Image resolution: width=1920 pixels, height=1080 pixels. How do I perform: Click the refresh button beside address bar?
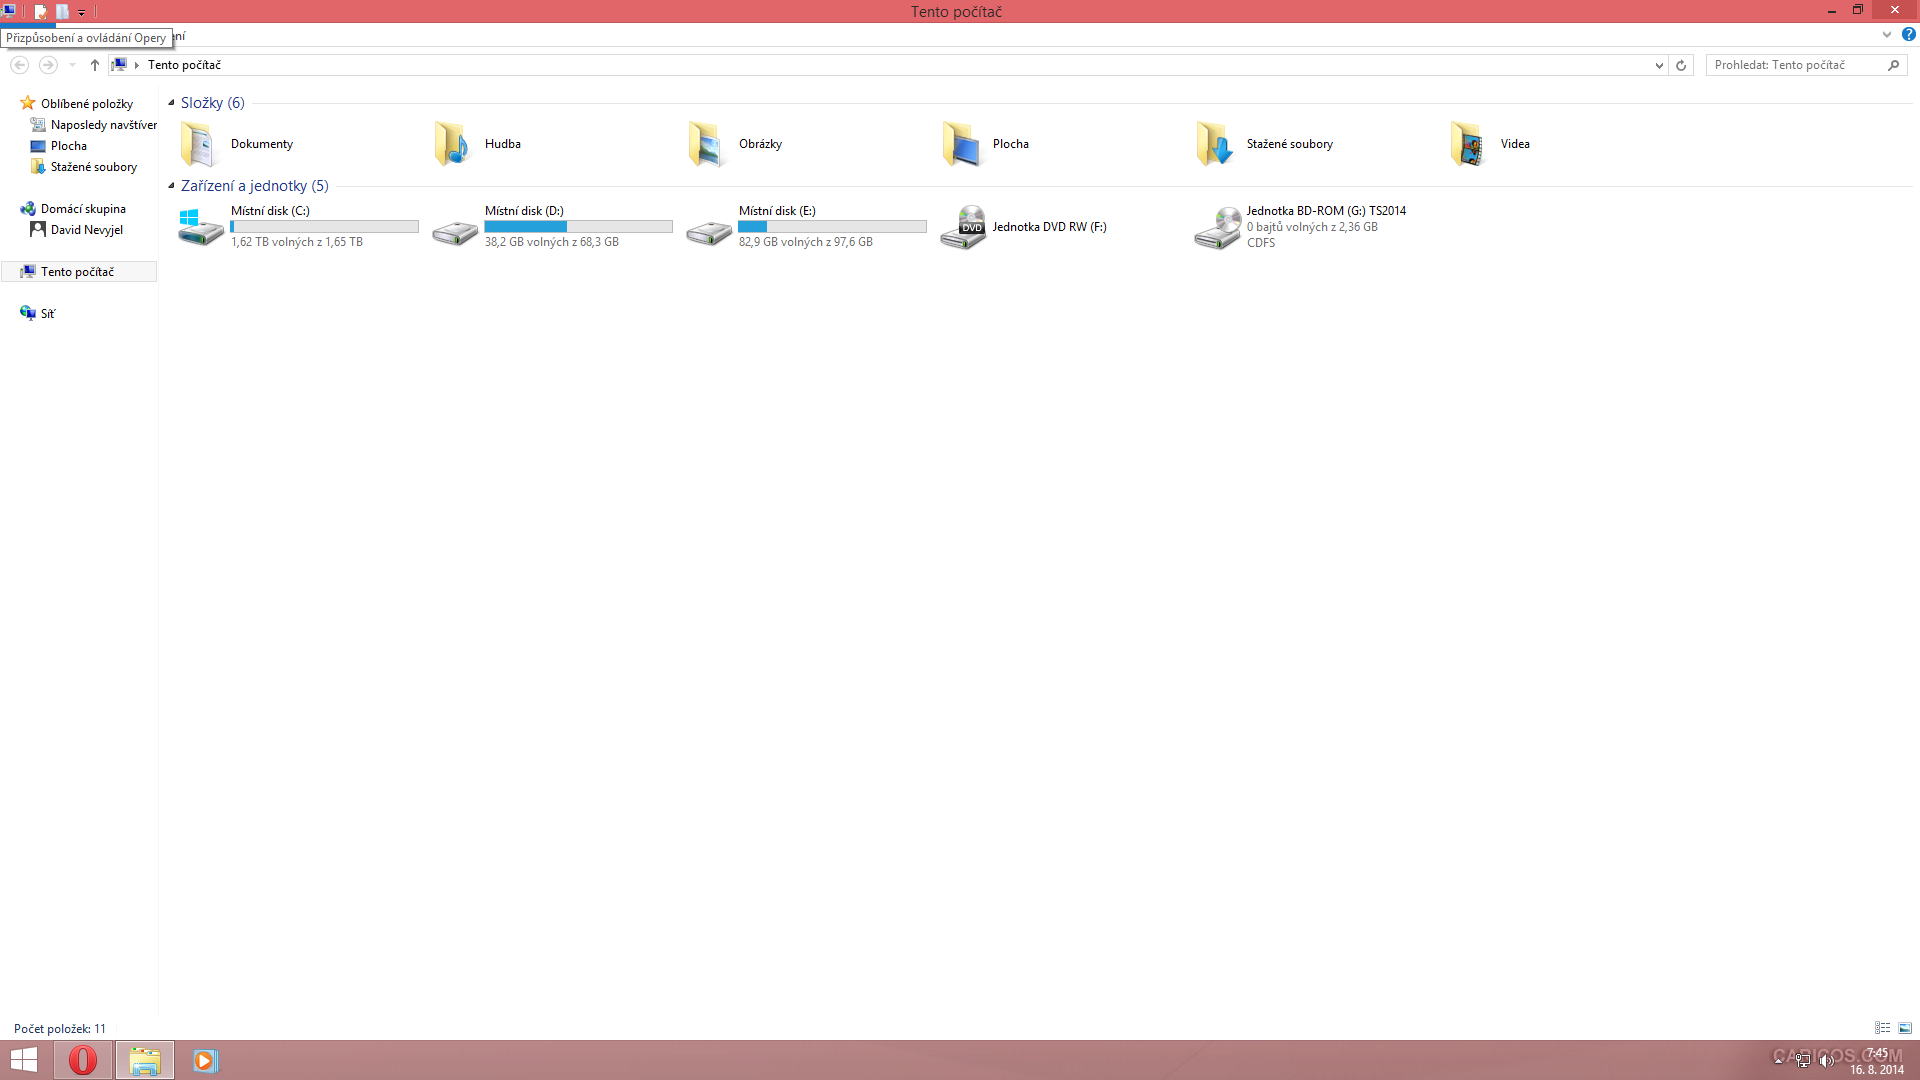pos(1681,65)
